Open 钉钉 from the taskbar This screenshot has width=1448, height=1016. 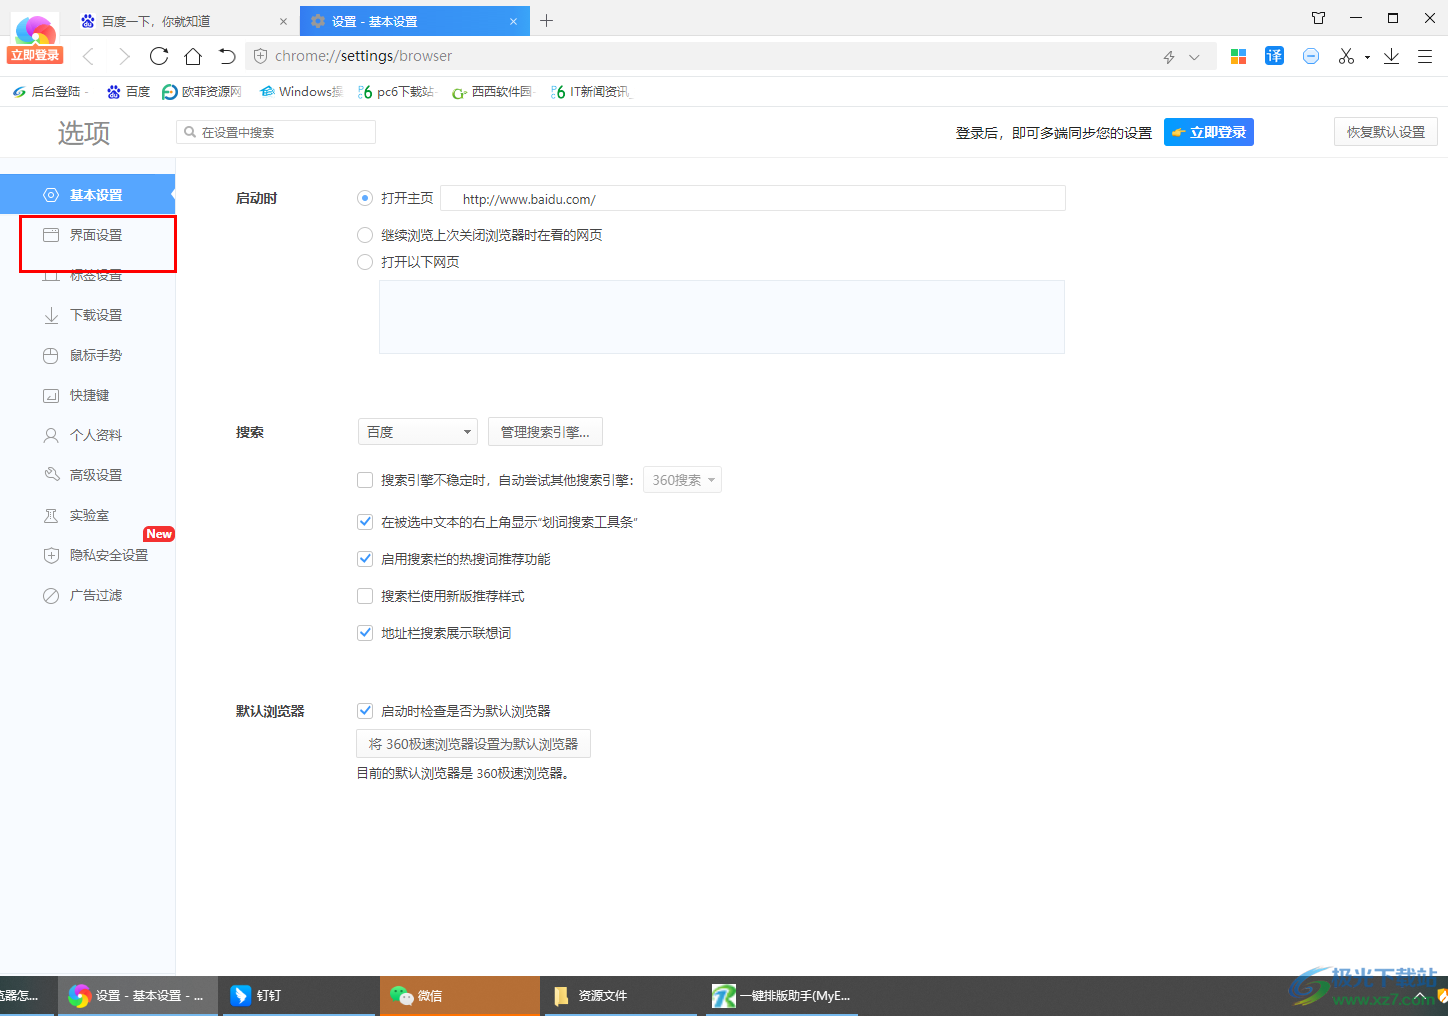(298, 996)
